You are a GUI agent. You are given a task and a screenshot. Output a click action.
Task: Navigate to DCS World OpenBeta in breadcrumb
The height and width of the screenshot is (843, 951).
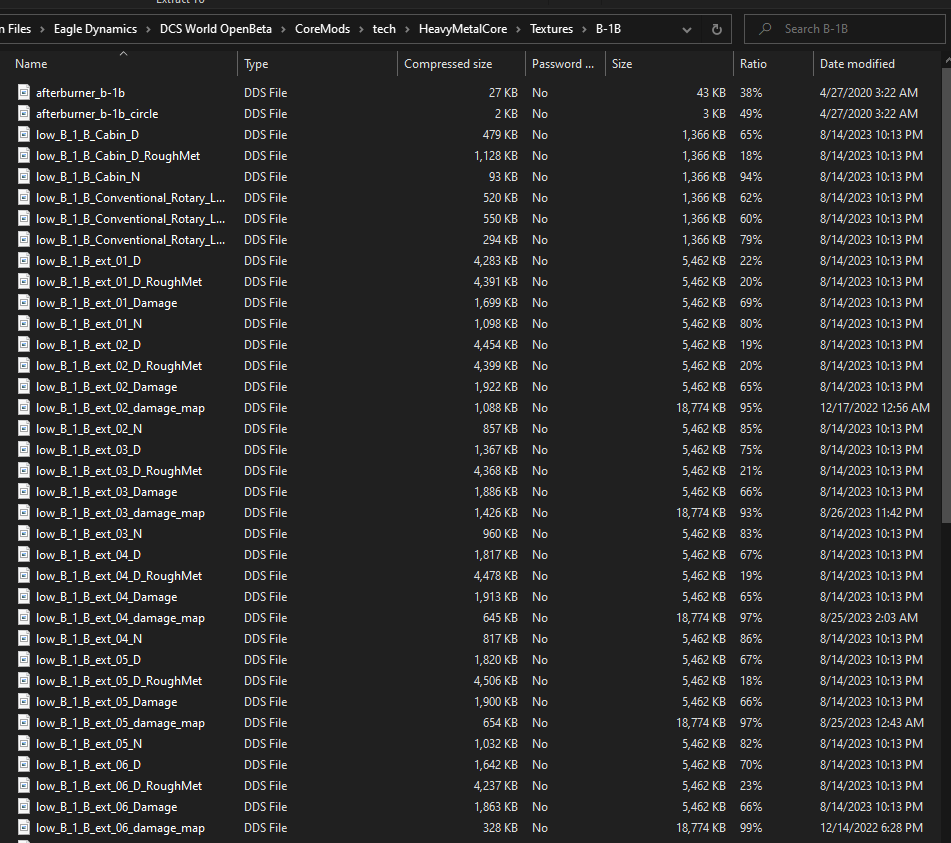pos(216,29)
